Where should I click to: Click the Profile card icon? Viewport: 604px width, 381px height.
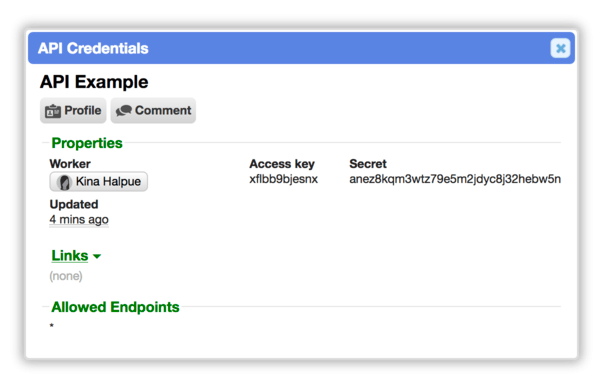click(x=53, y=111)
